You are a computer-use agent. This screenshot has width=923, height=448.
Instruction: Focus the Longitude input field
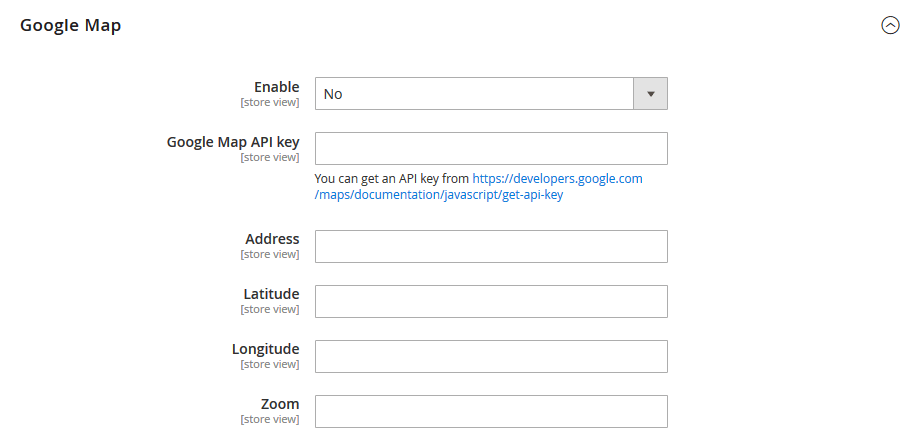point(491,356)
